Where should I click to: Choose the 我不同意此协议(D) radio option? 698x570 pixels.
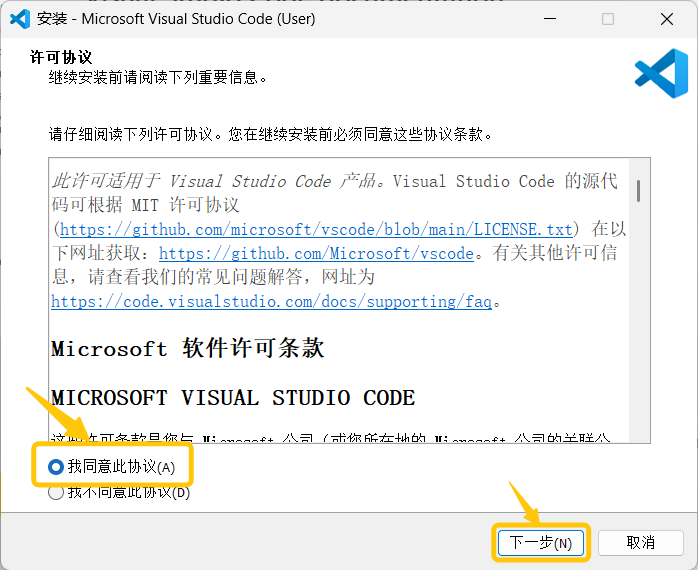tap(57, 492)
